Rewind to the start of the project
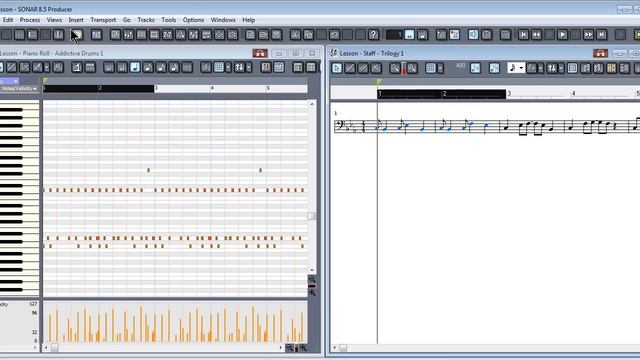The height and width of the screenshot is (360, 640). click(x=523, y=35)
